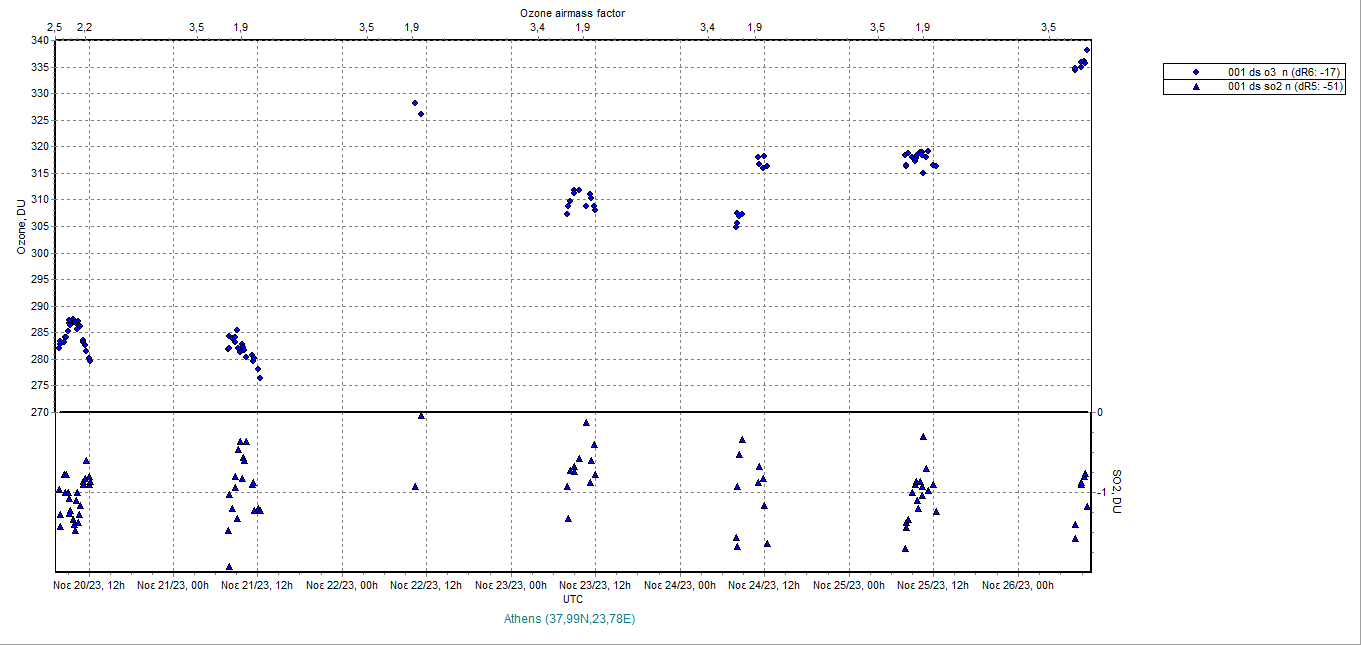The image size is (1361, 645).
Task: Click the '-1' tick on the SO2 axis
Action: pyautogui.click(x=1100, y=493)
